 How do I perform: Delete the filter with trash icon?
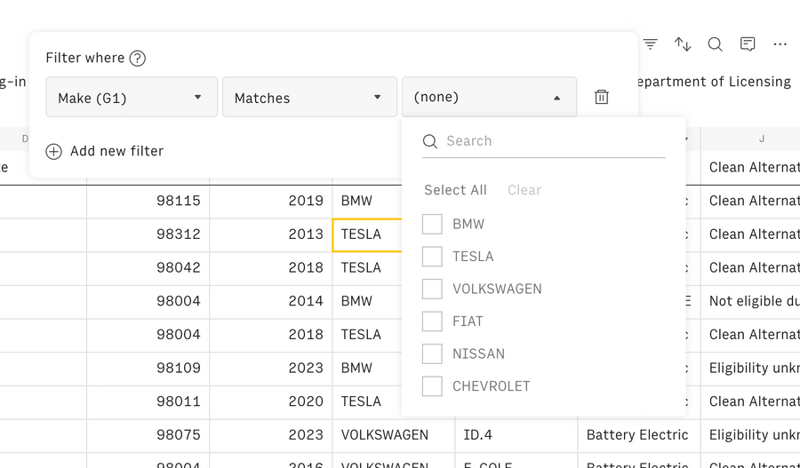tap(602, 97)
